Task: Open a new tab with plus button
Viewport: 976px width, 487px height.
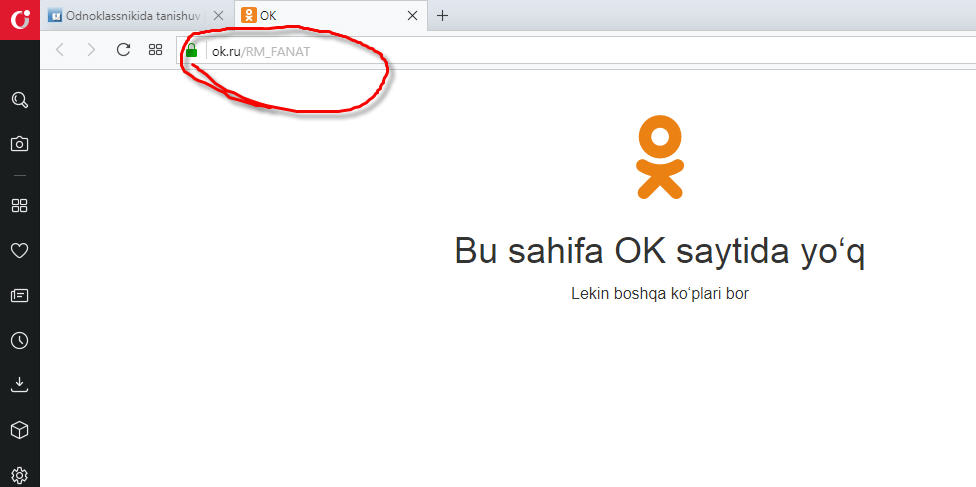Action: pos(443,16)
